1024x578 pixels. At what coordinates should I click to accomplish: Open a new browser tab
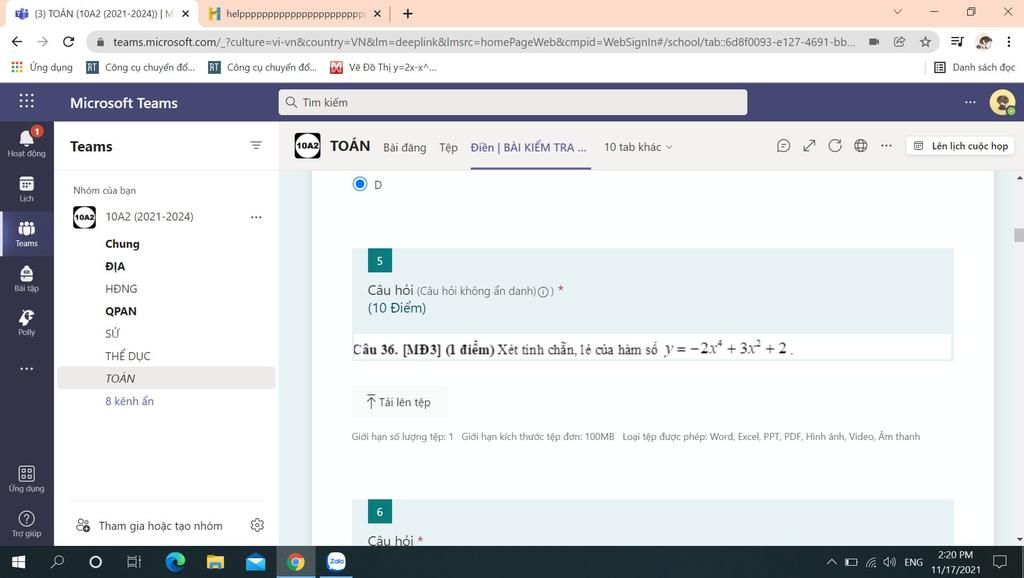(x=408, y=13)
